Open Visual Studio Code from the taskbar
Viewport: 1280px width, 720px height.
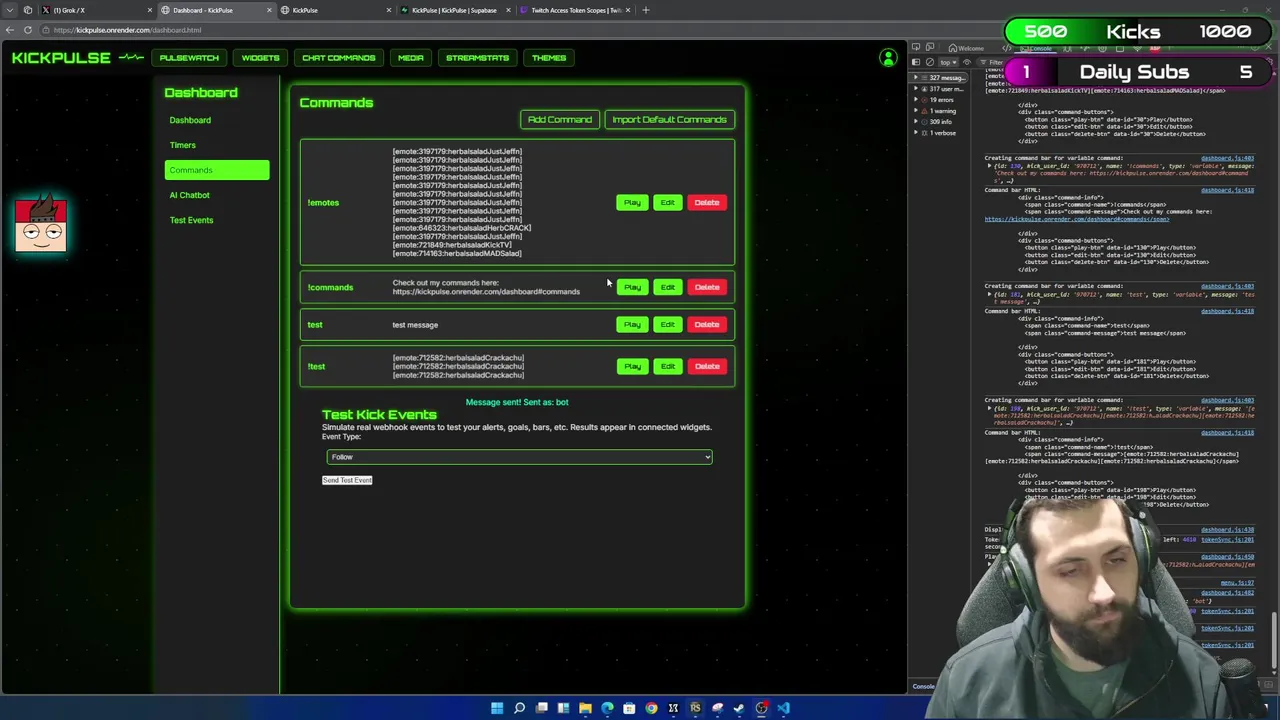point(783,708)
